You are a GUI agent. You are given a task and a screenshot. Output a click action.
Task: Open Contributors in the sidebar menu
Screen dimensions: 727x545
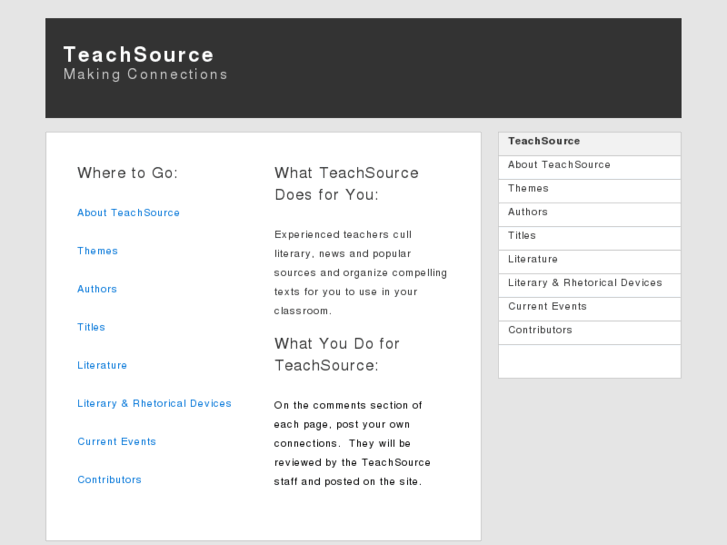pyautogui.click(x=590, y=333)
